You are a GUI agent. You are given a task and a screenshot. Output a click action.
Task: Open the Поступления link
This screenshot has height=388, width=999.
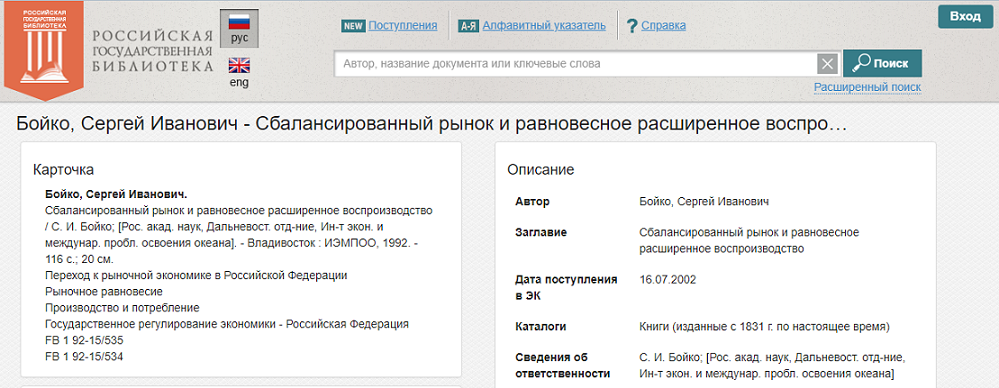[403, 25]
